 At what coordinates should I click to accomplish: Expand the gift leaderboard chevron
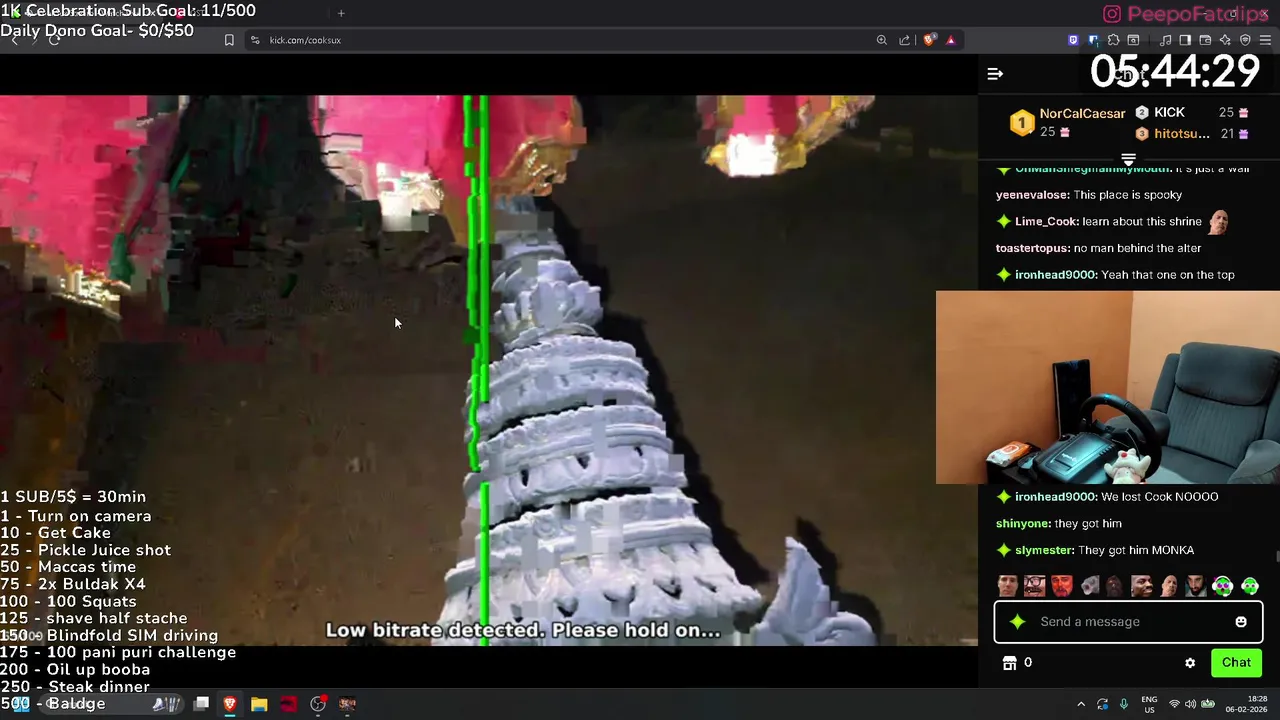pyautogui.click(x=1128, y=159)
